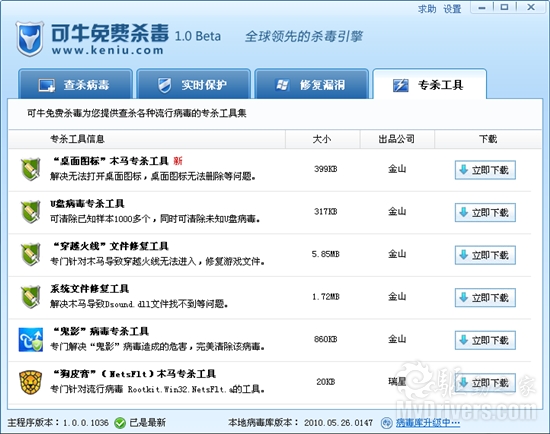Download the “鬼影”病毒专杀工具

click(x=485, y=340)
